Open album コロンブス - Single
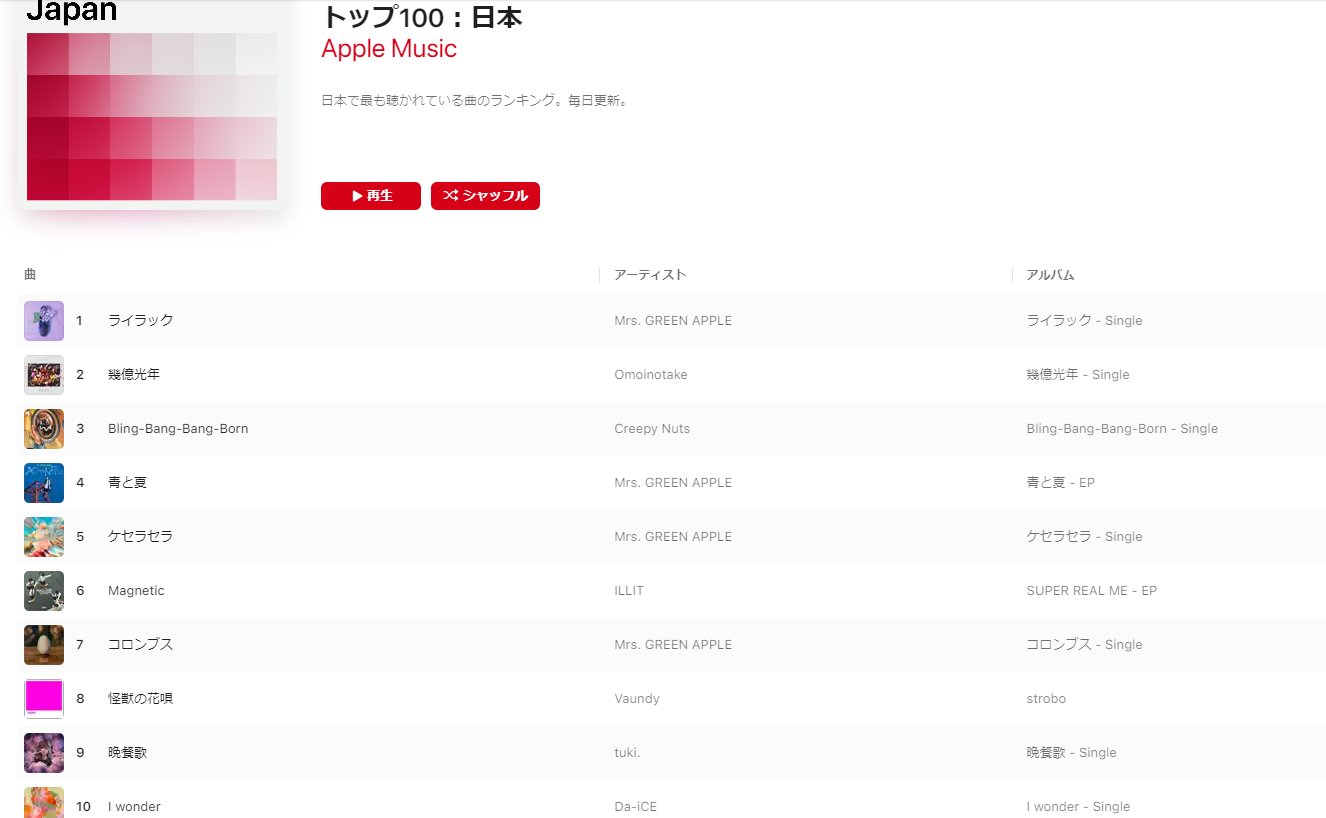 [1084, 645]
